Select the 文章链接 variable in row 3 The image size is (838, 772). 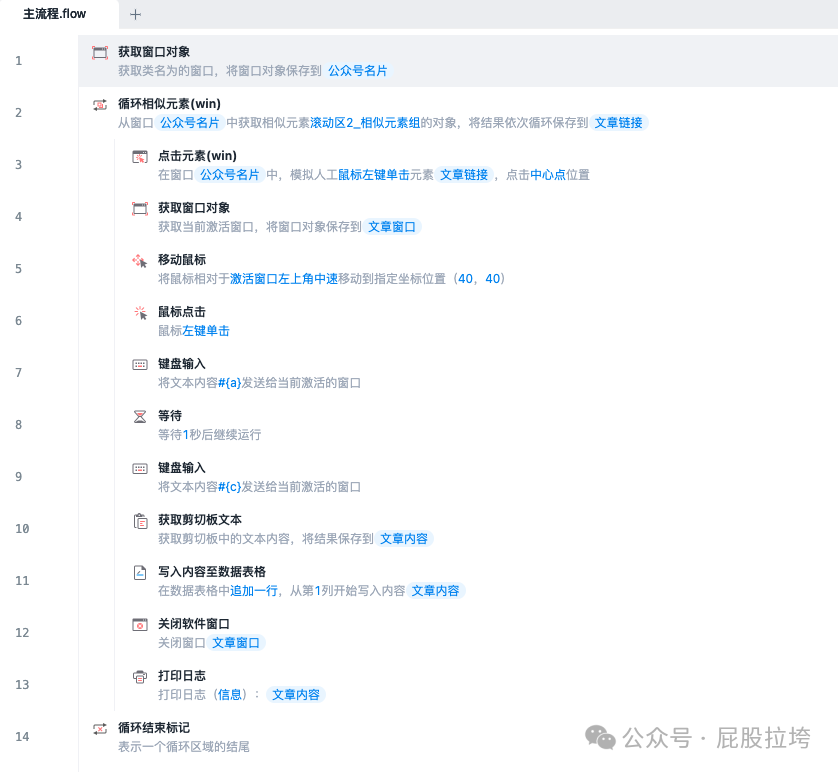pyautogui.click(x=464, y=175)
